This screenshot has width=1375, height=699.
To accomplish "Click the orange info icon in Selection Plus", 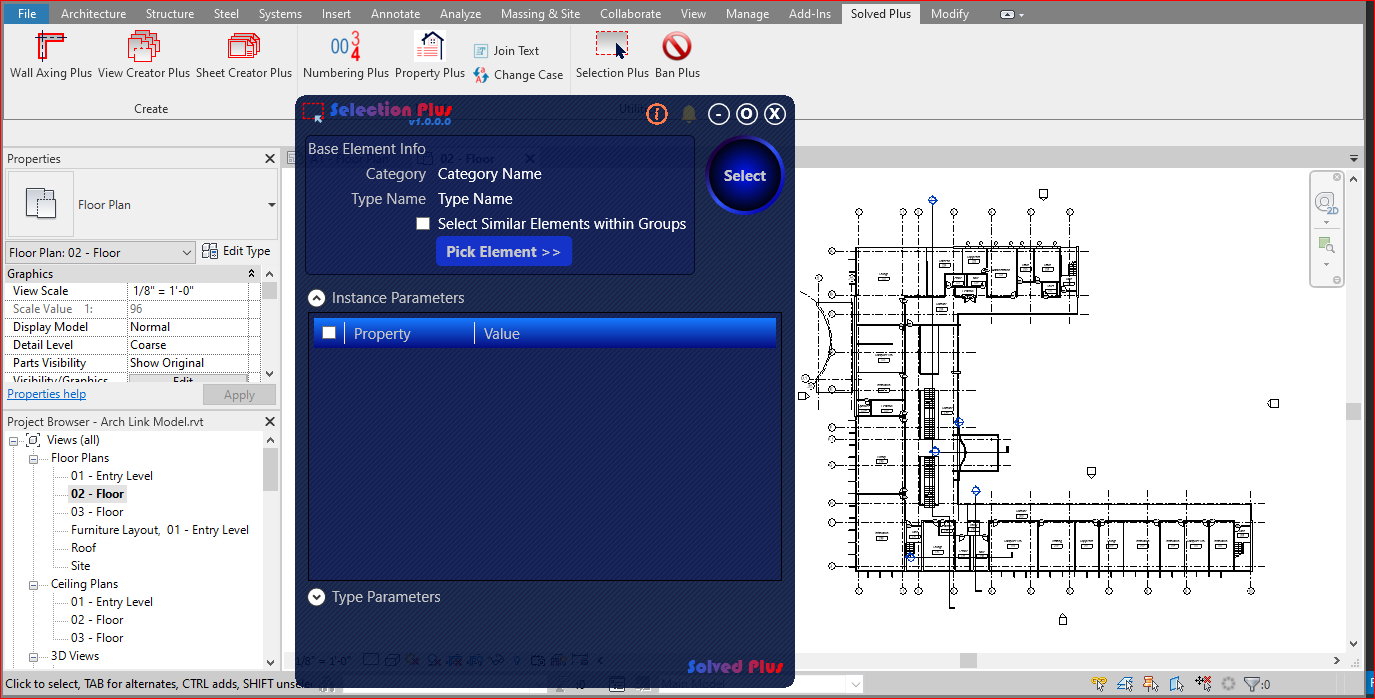I will tap(657, 114).
